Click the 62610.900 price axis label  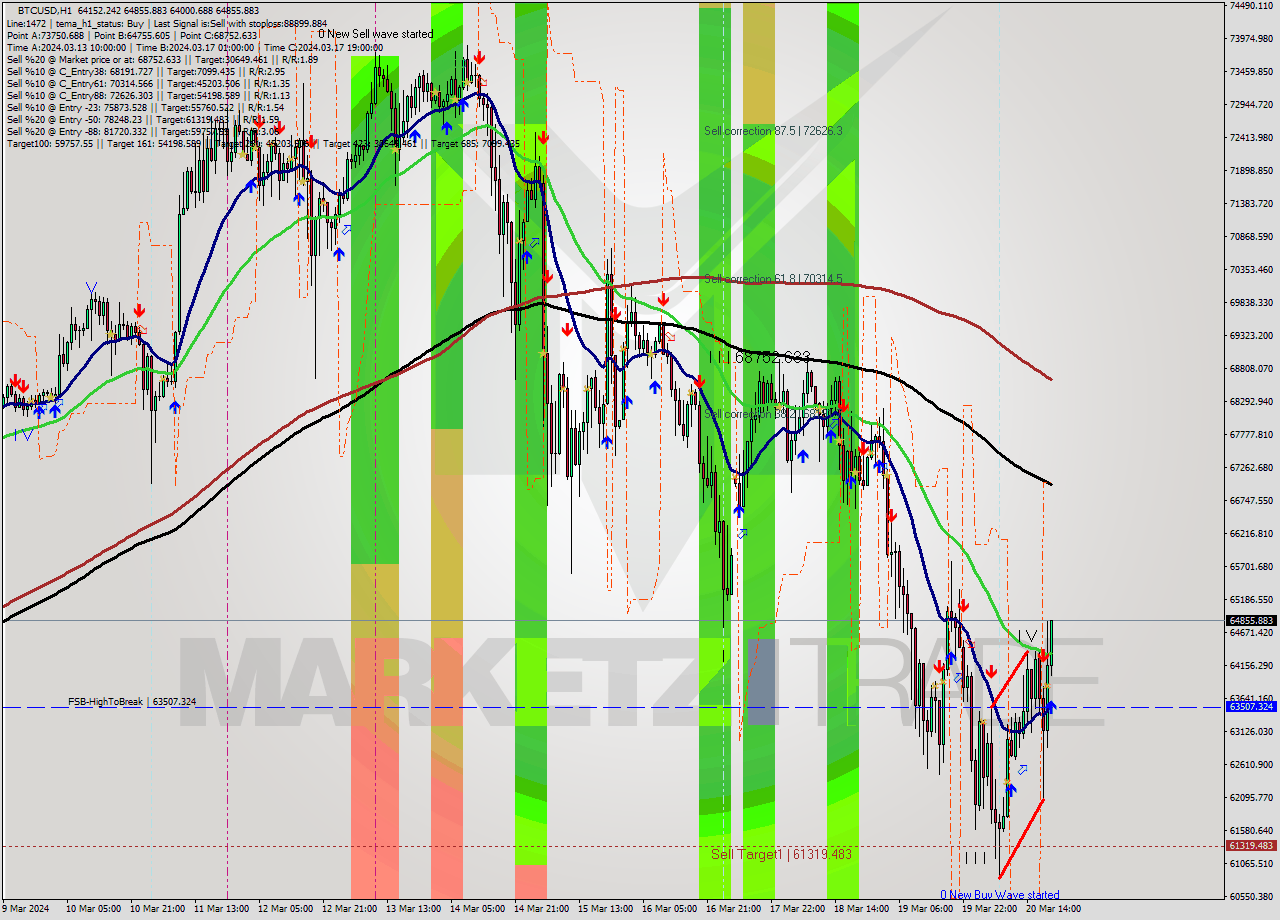tap(1250, 765)
